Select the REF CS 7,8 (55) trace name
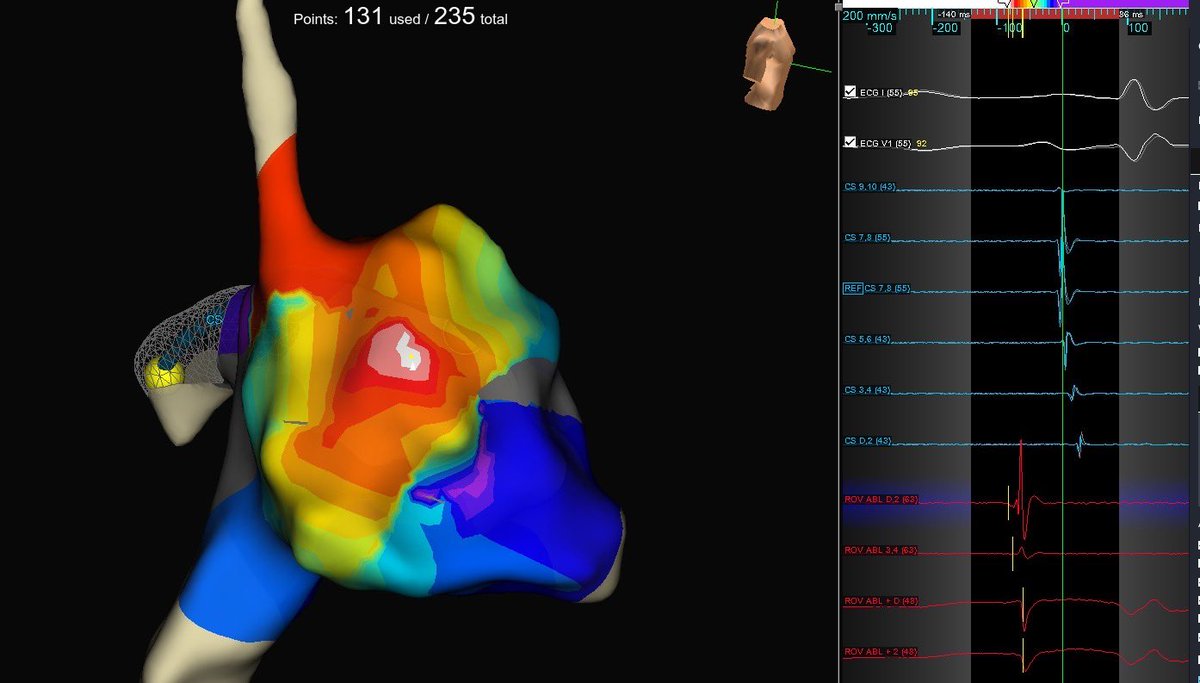This screenshot has width=1200, height=683. coord(889,288)
